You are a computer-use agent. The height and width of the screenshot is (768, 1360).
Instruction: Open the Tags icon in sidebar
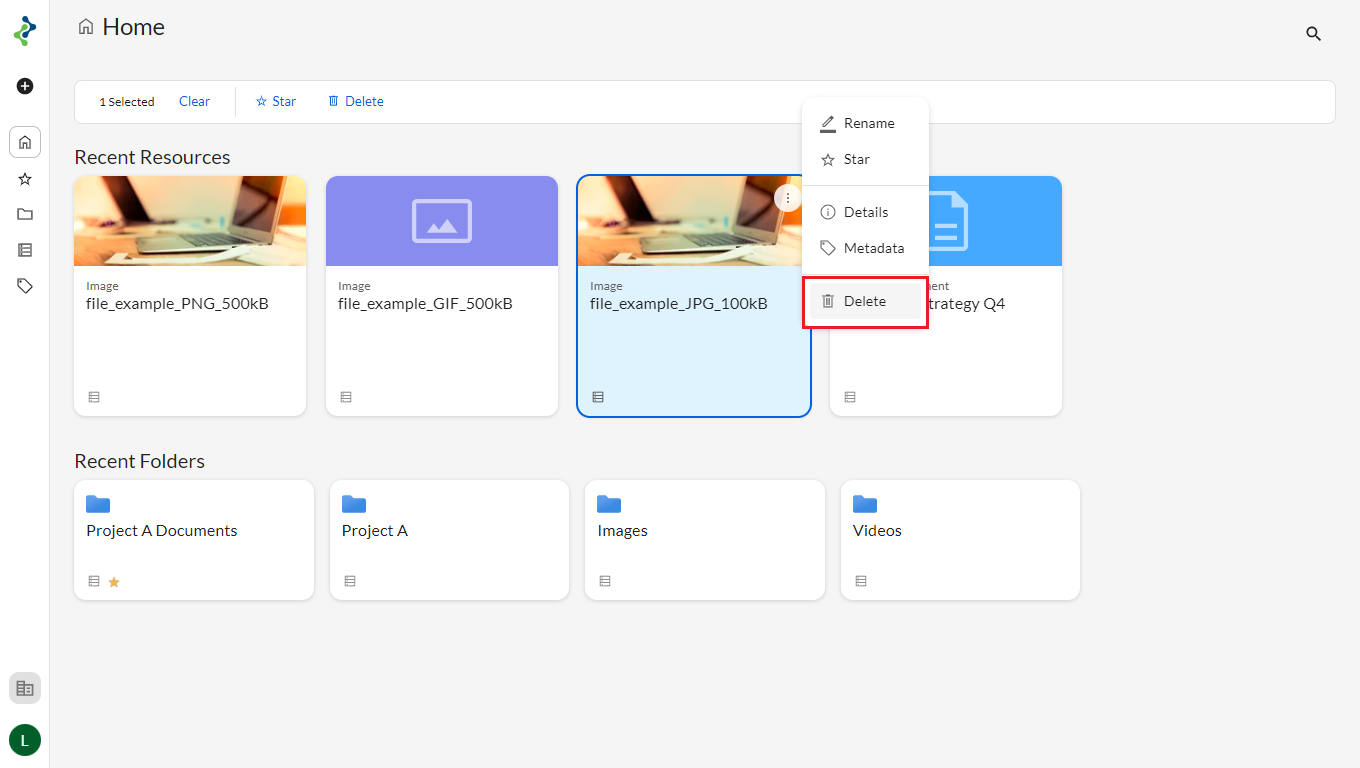tap(25, 286)
